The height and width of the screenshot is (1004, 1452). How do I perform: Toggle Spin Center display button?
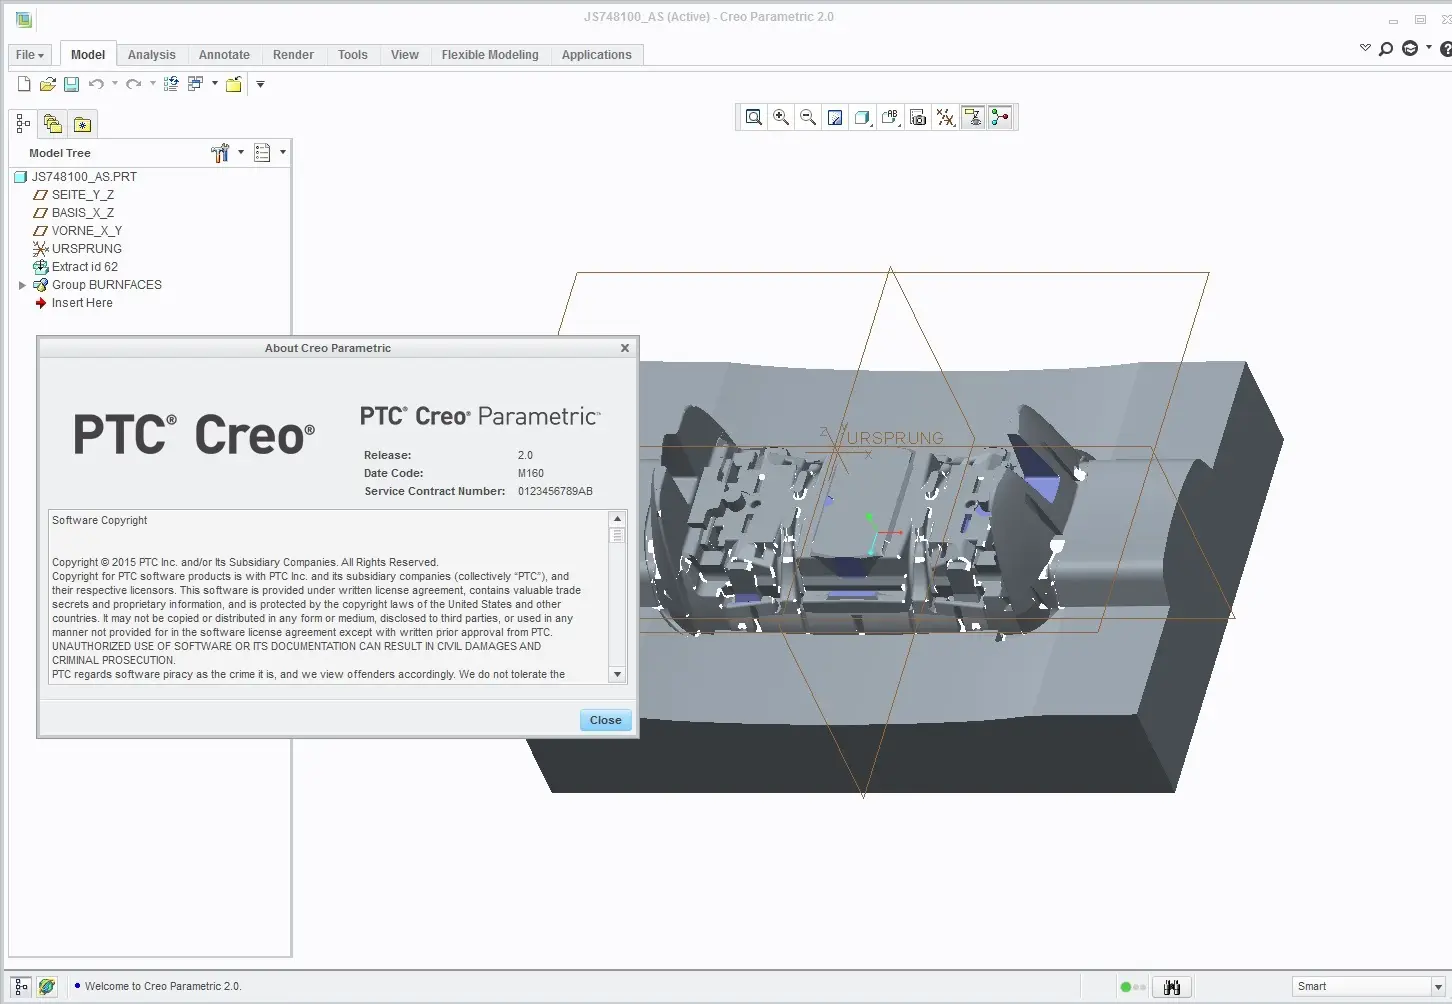(x=1000, y=118)
